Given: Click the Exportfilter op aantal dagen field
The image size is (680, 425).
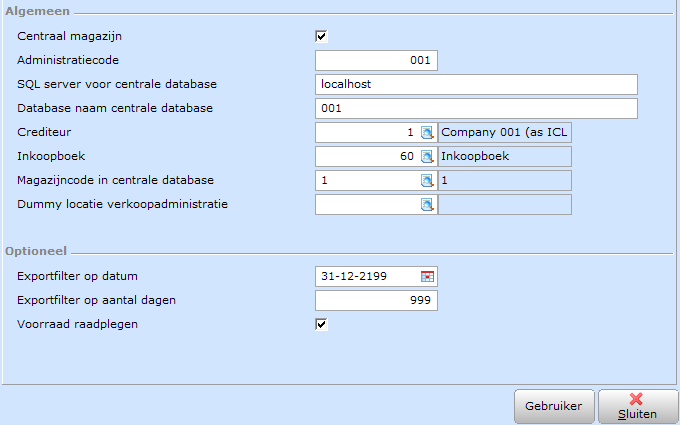Looking at the screenshot, I should (x=376, y=301).
